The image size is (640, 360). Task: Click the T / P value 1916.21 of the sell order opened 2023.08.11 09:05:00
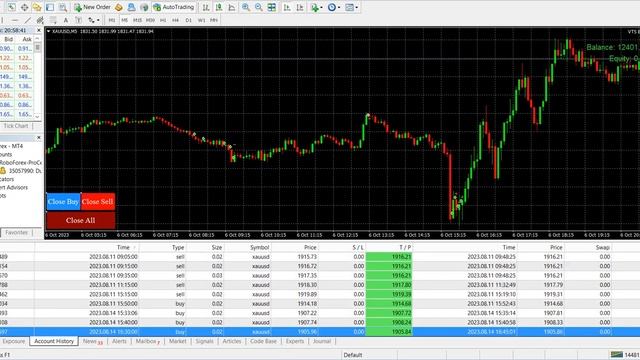click(x=389, y=257)
